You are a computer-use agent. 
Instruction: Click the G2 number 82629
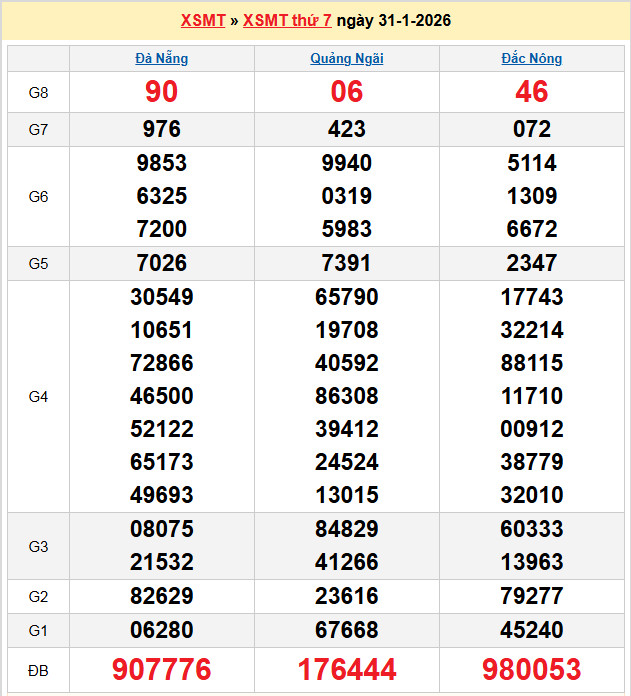161,596
